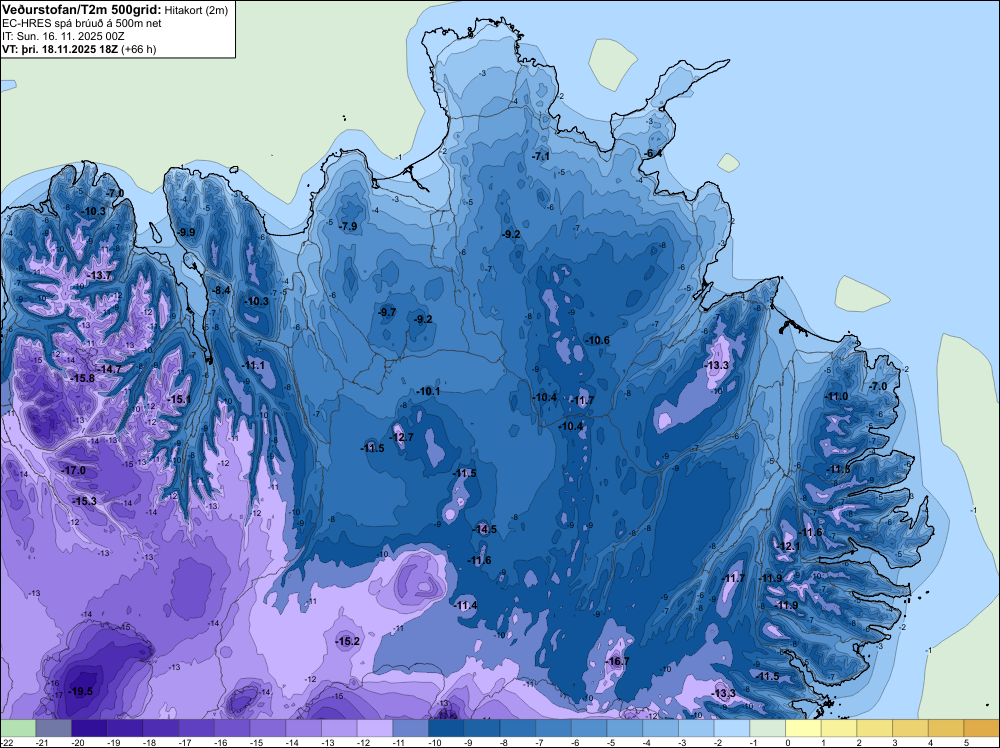Click the -12.1 temperature value

tap(788, 546)
